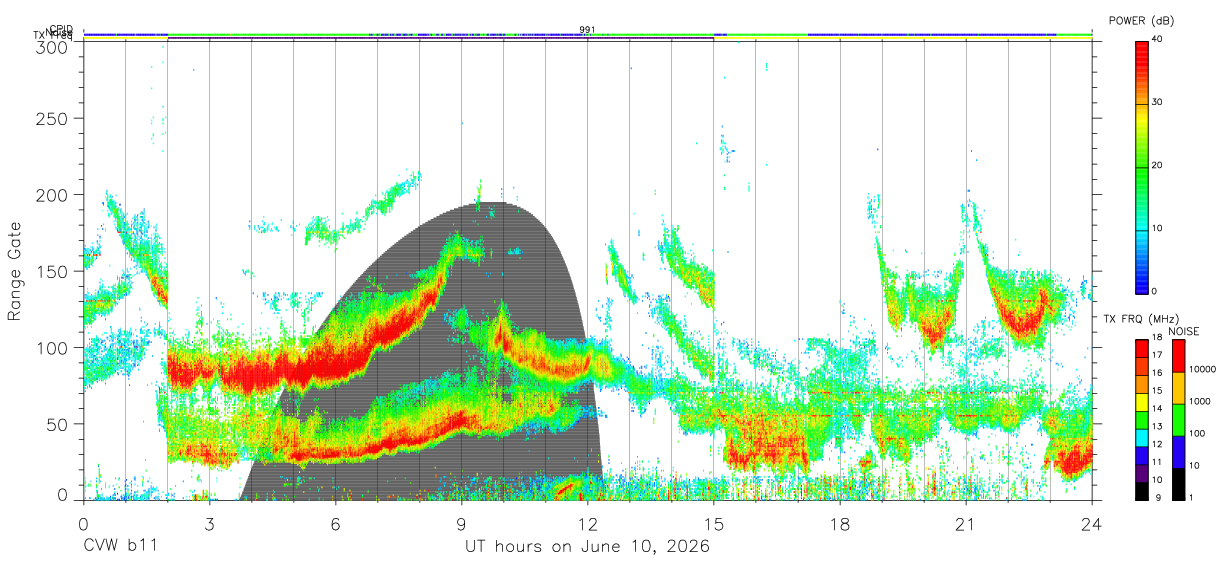Click the CVW b11 radar beam label
The height and width of the screenshot is (567, 1228).
coord(121,547)
